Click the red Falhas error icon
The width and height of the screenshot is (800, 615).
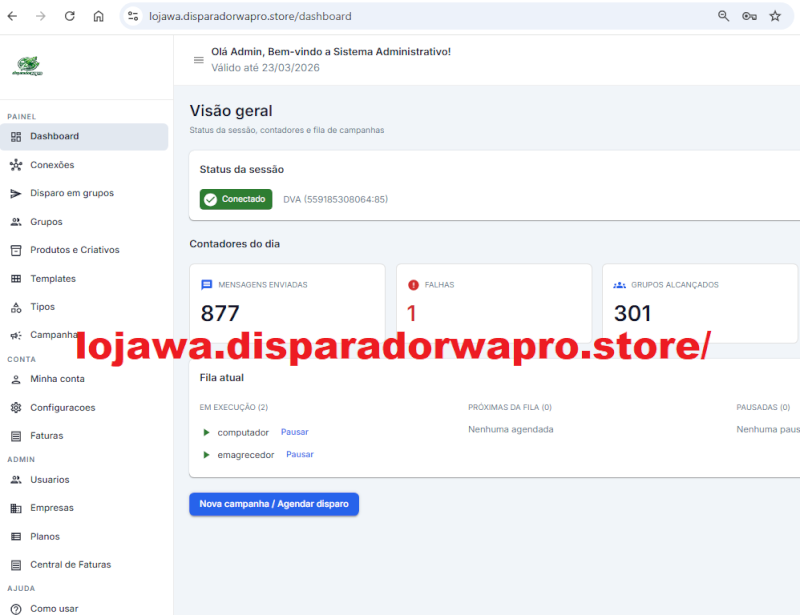click(x=412, y=284)
